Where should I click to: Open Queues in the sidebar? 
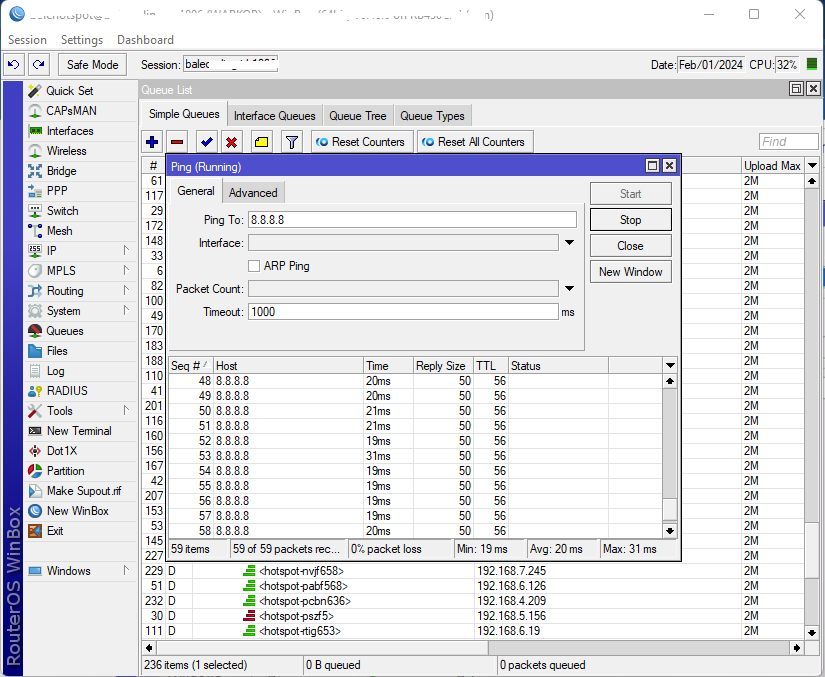tap(65, 331)
